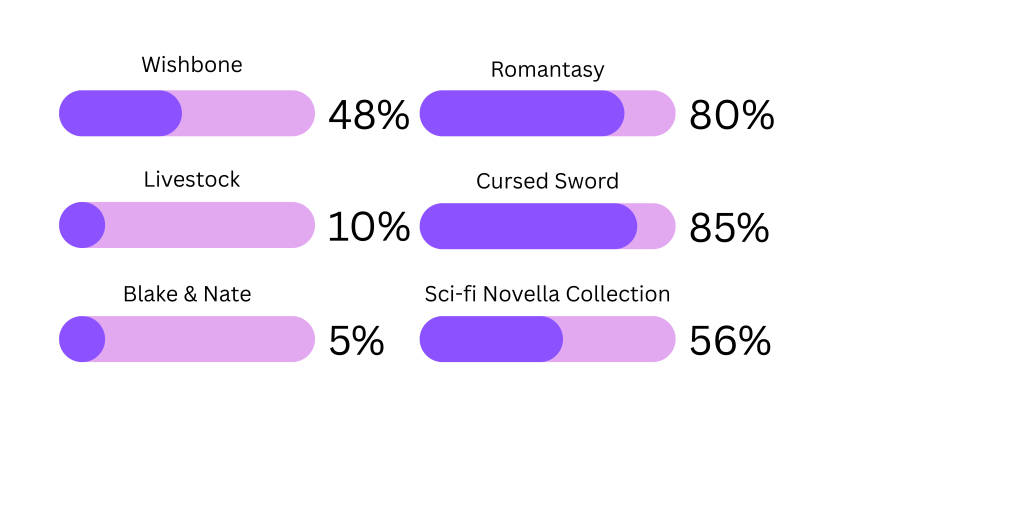The width and height of the screenshot is (1024, 512).
Task: Click the 56% value text
Action: [x=730, y=341]
